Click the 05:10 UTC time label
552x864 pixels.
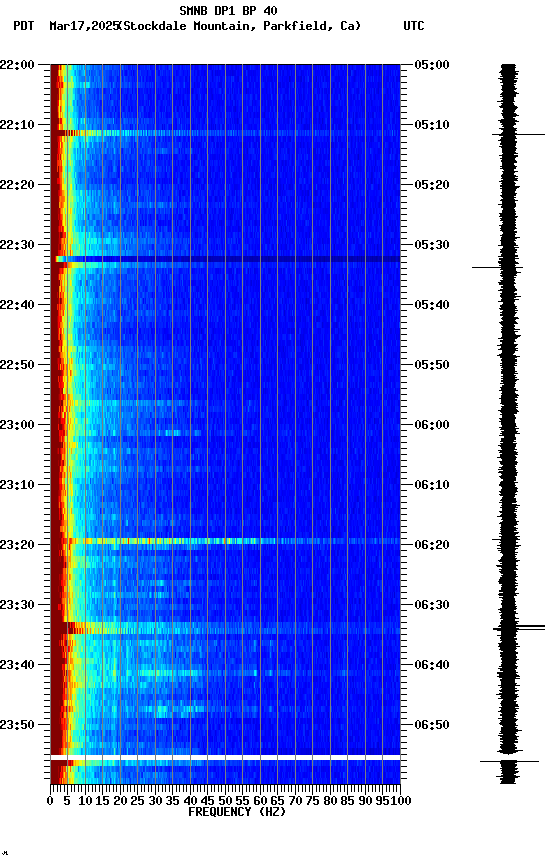pos(431,125)
